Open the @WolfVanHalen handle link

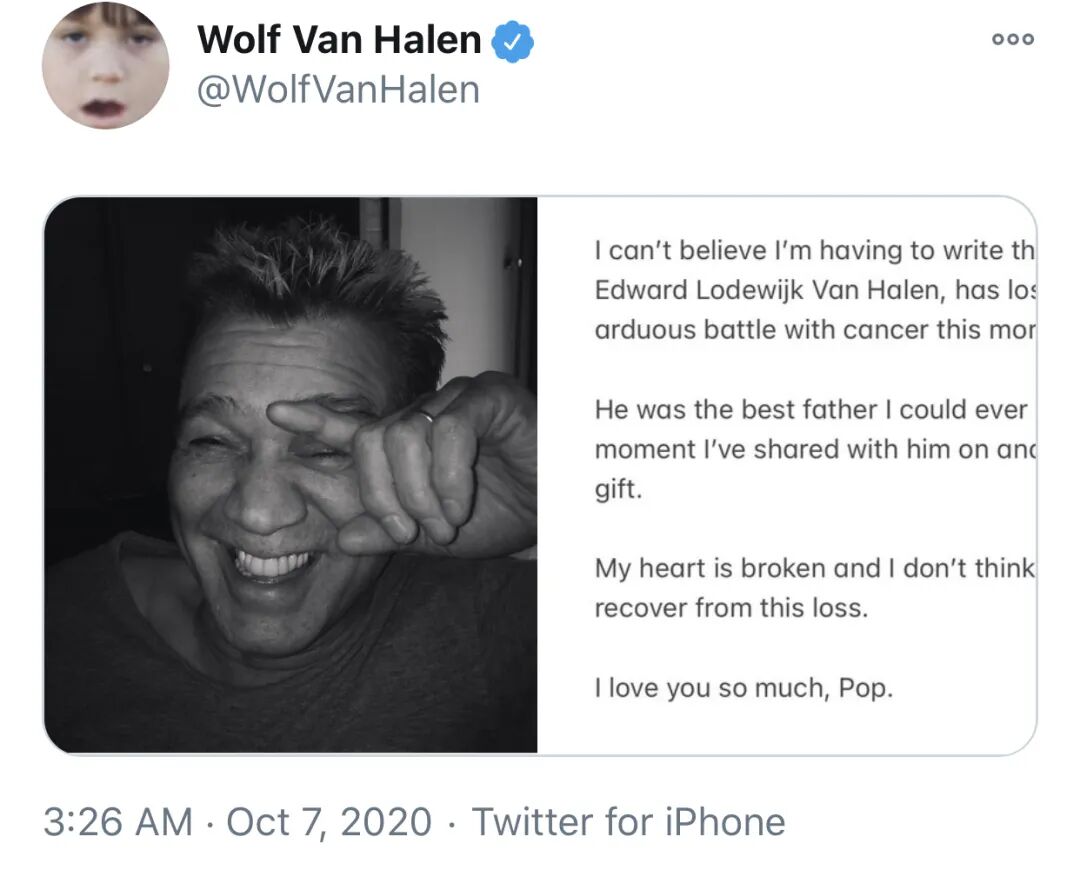pyautogui.click(x=339, y=90)
